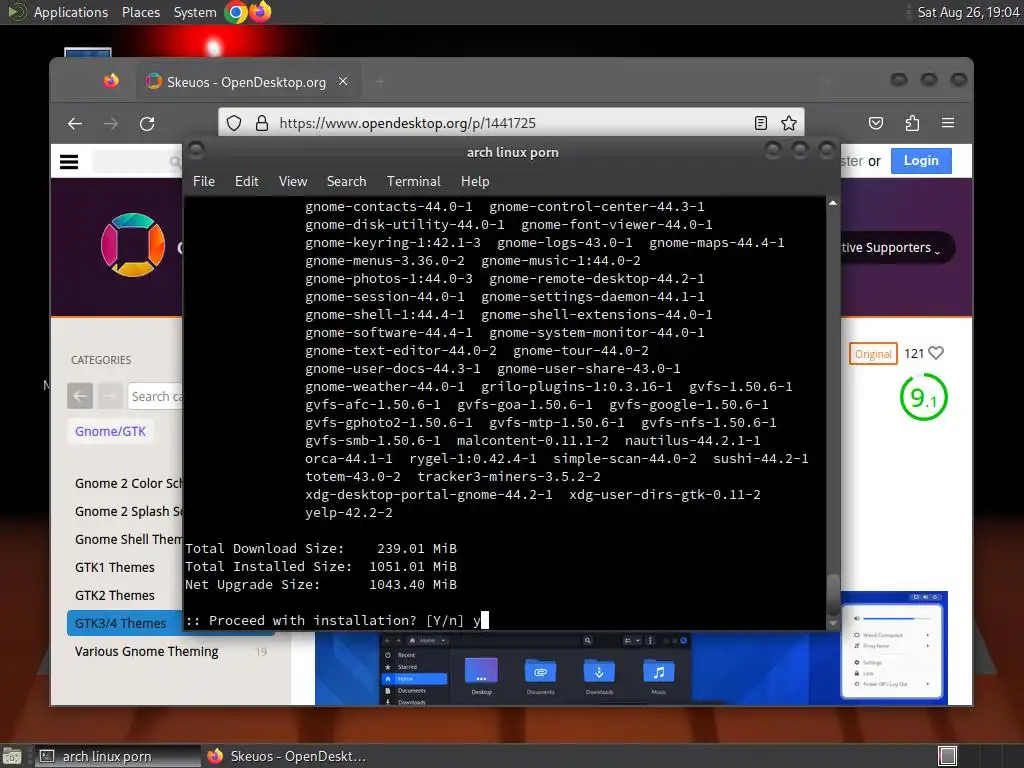Like the product with the heart icon
The width and height of the screenshot is (1024, 768).
pos(936,353)
